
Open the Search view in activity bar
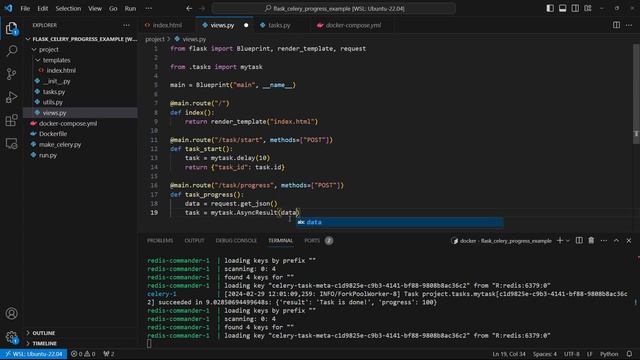coord(11,51)
